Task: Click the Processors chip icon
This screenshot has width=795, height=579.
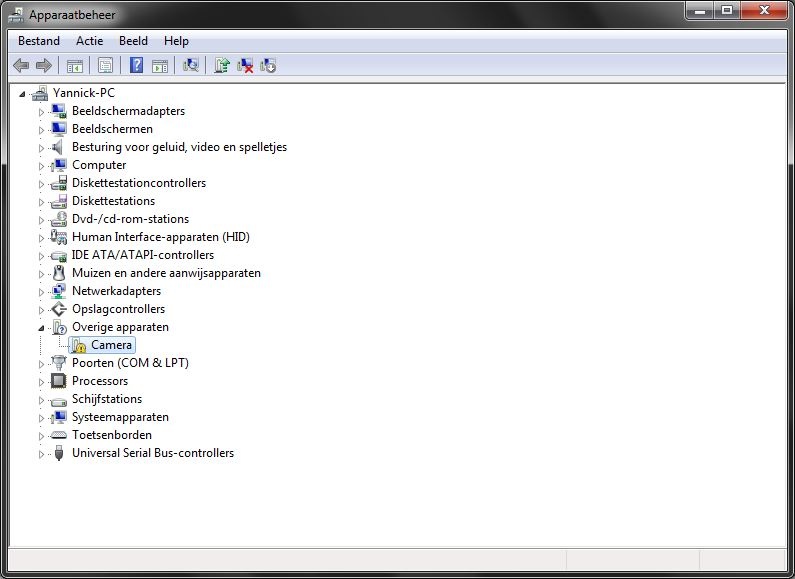Action: pyautogui.click(x=59, y=381)
